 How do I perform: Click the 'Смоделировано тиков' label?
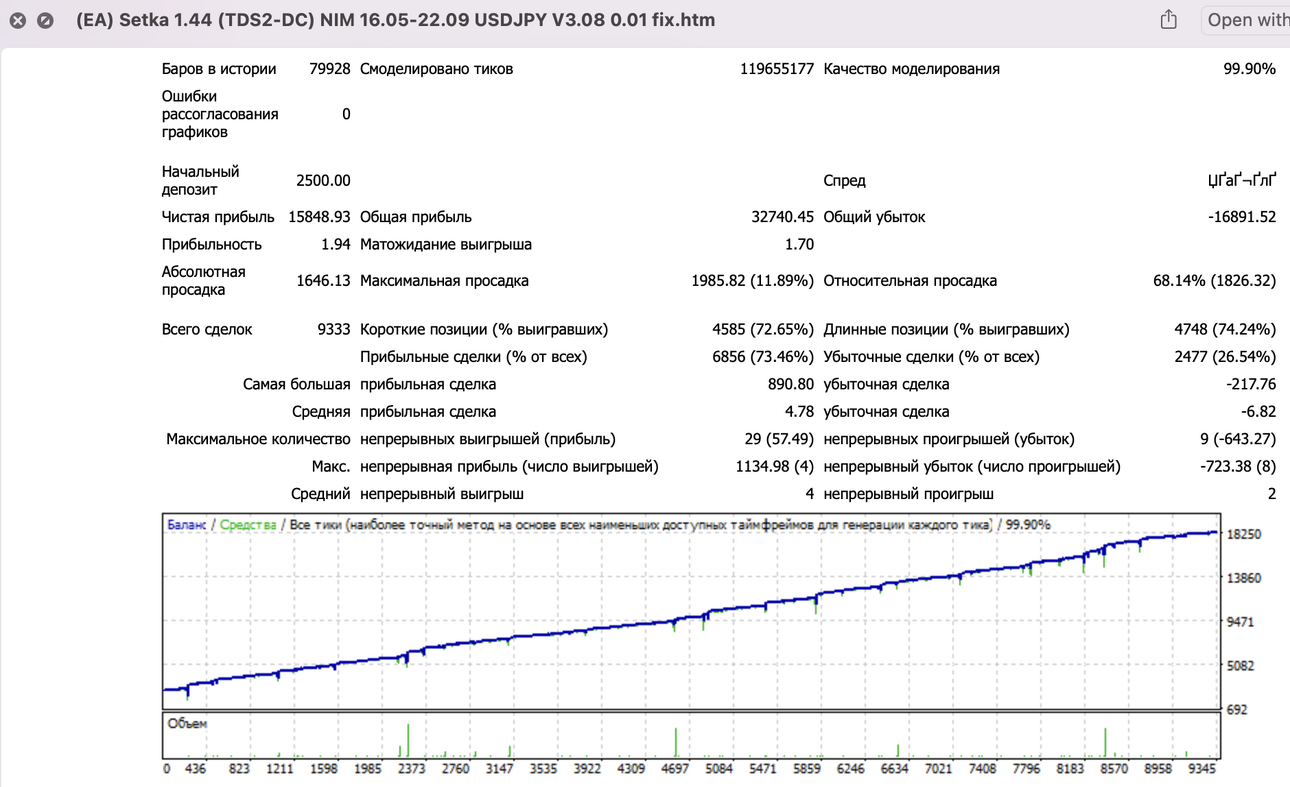(436, 69)
